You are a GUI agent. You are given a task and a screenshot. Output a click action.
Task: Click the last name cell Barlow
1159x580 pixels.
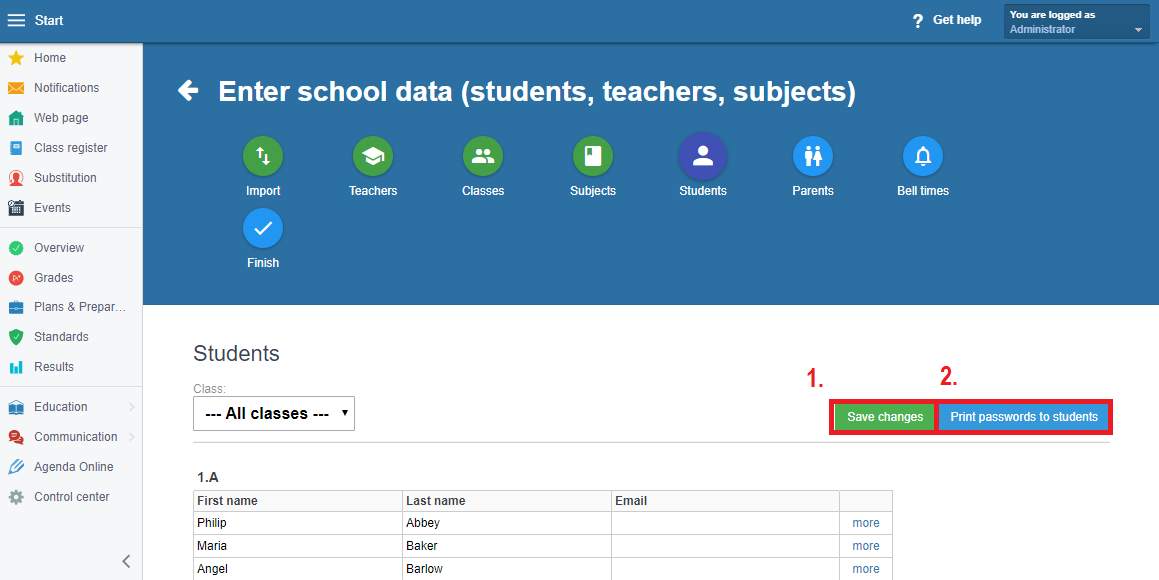(x=507, y=569)
